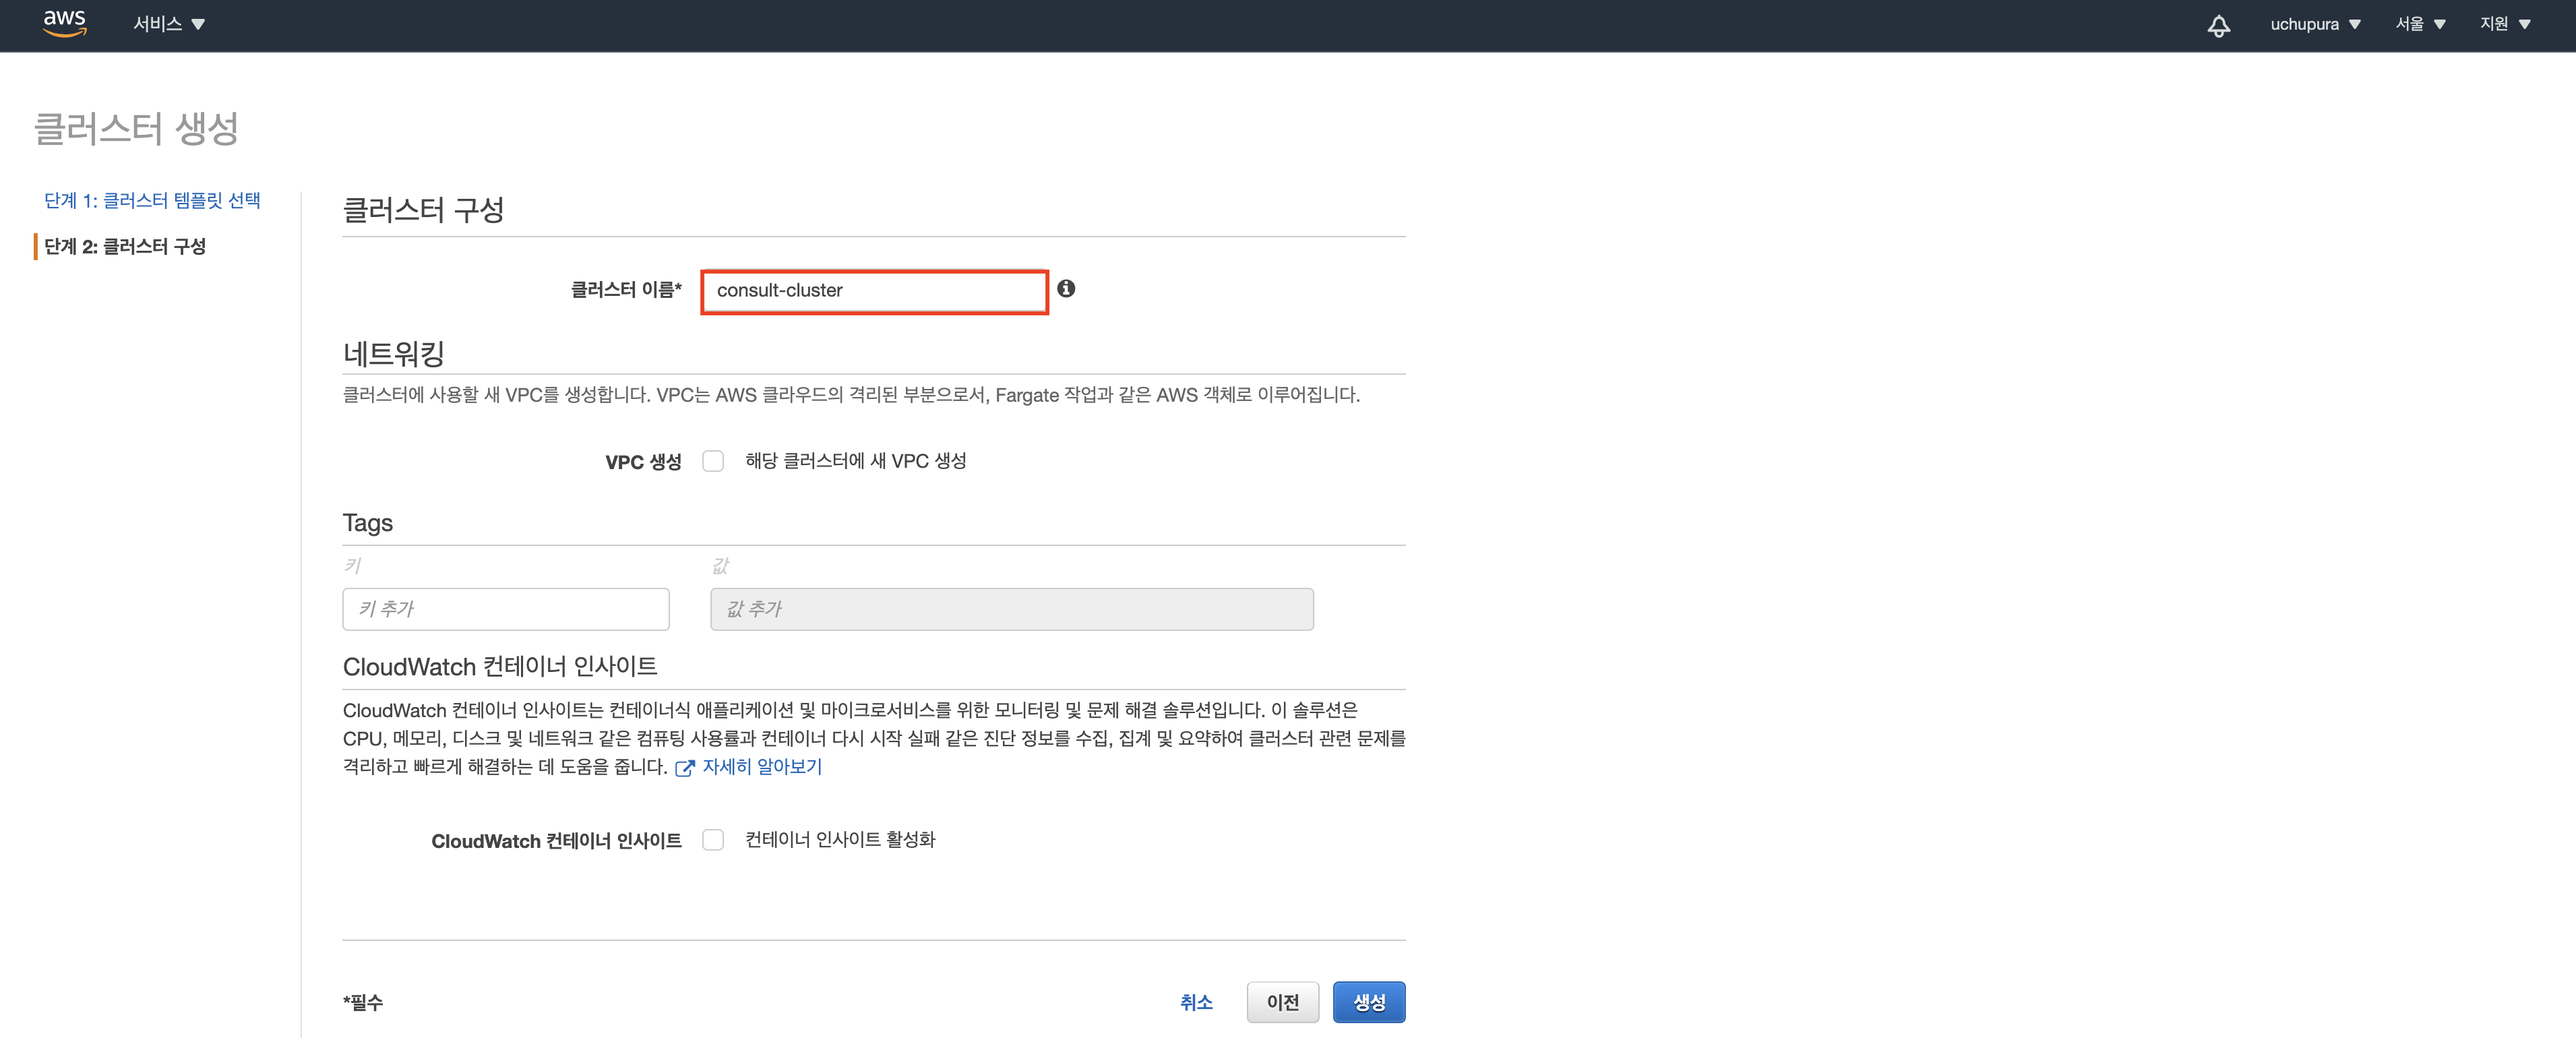Click the 생성 create button

click(1368, 1002)
